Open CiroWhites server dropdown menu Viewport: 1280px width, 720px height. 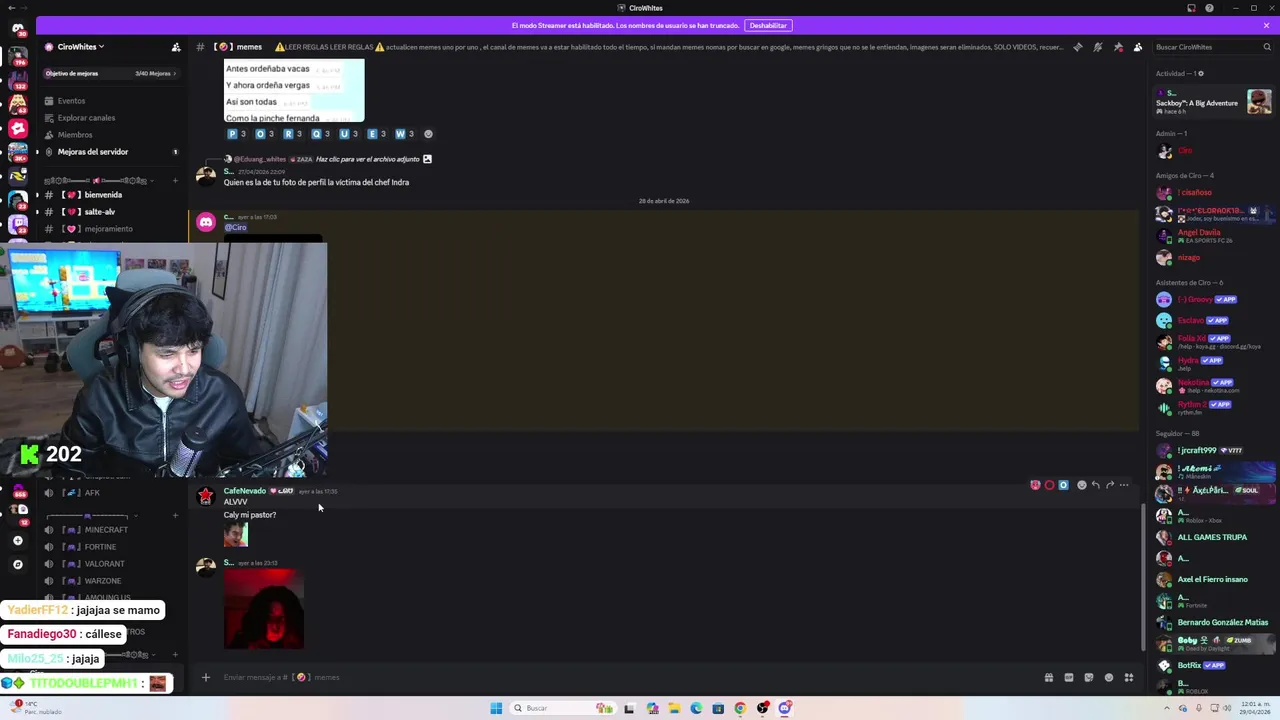point(80,47)
